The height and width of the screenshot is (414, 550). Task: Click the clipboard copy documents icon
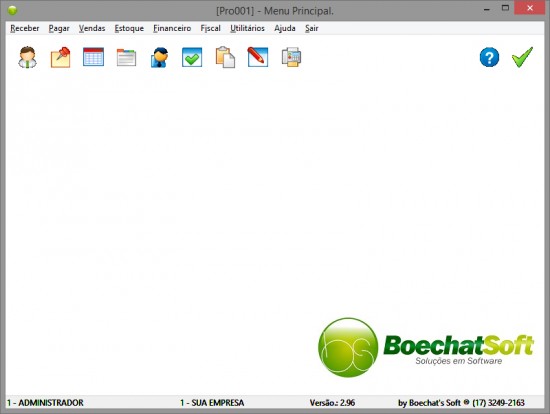point(225,57)
